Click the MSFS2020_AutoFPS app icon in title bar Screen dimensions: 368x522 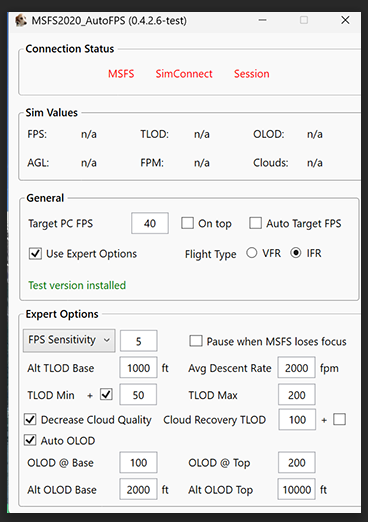21,21
